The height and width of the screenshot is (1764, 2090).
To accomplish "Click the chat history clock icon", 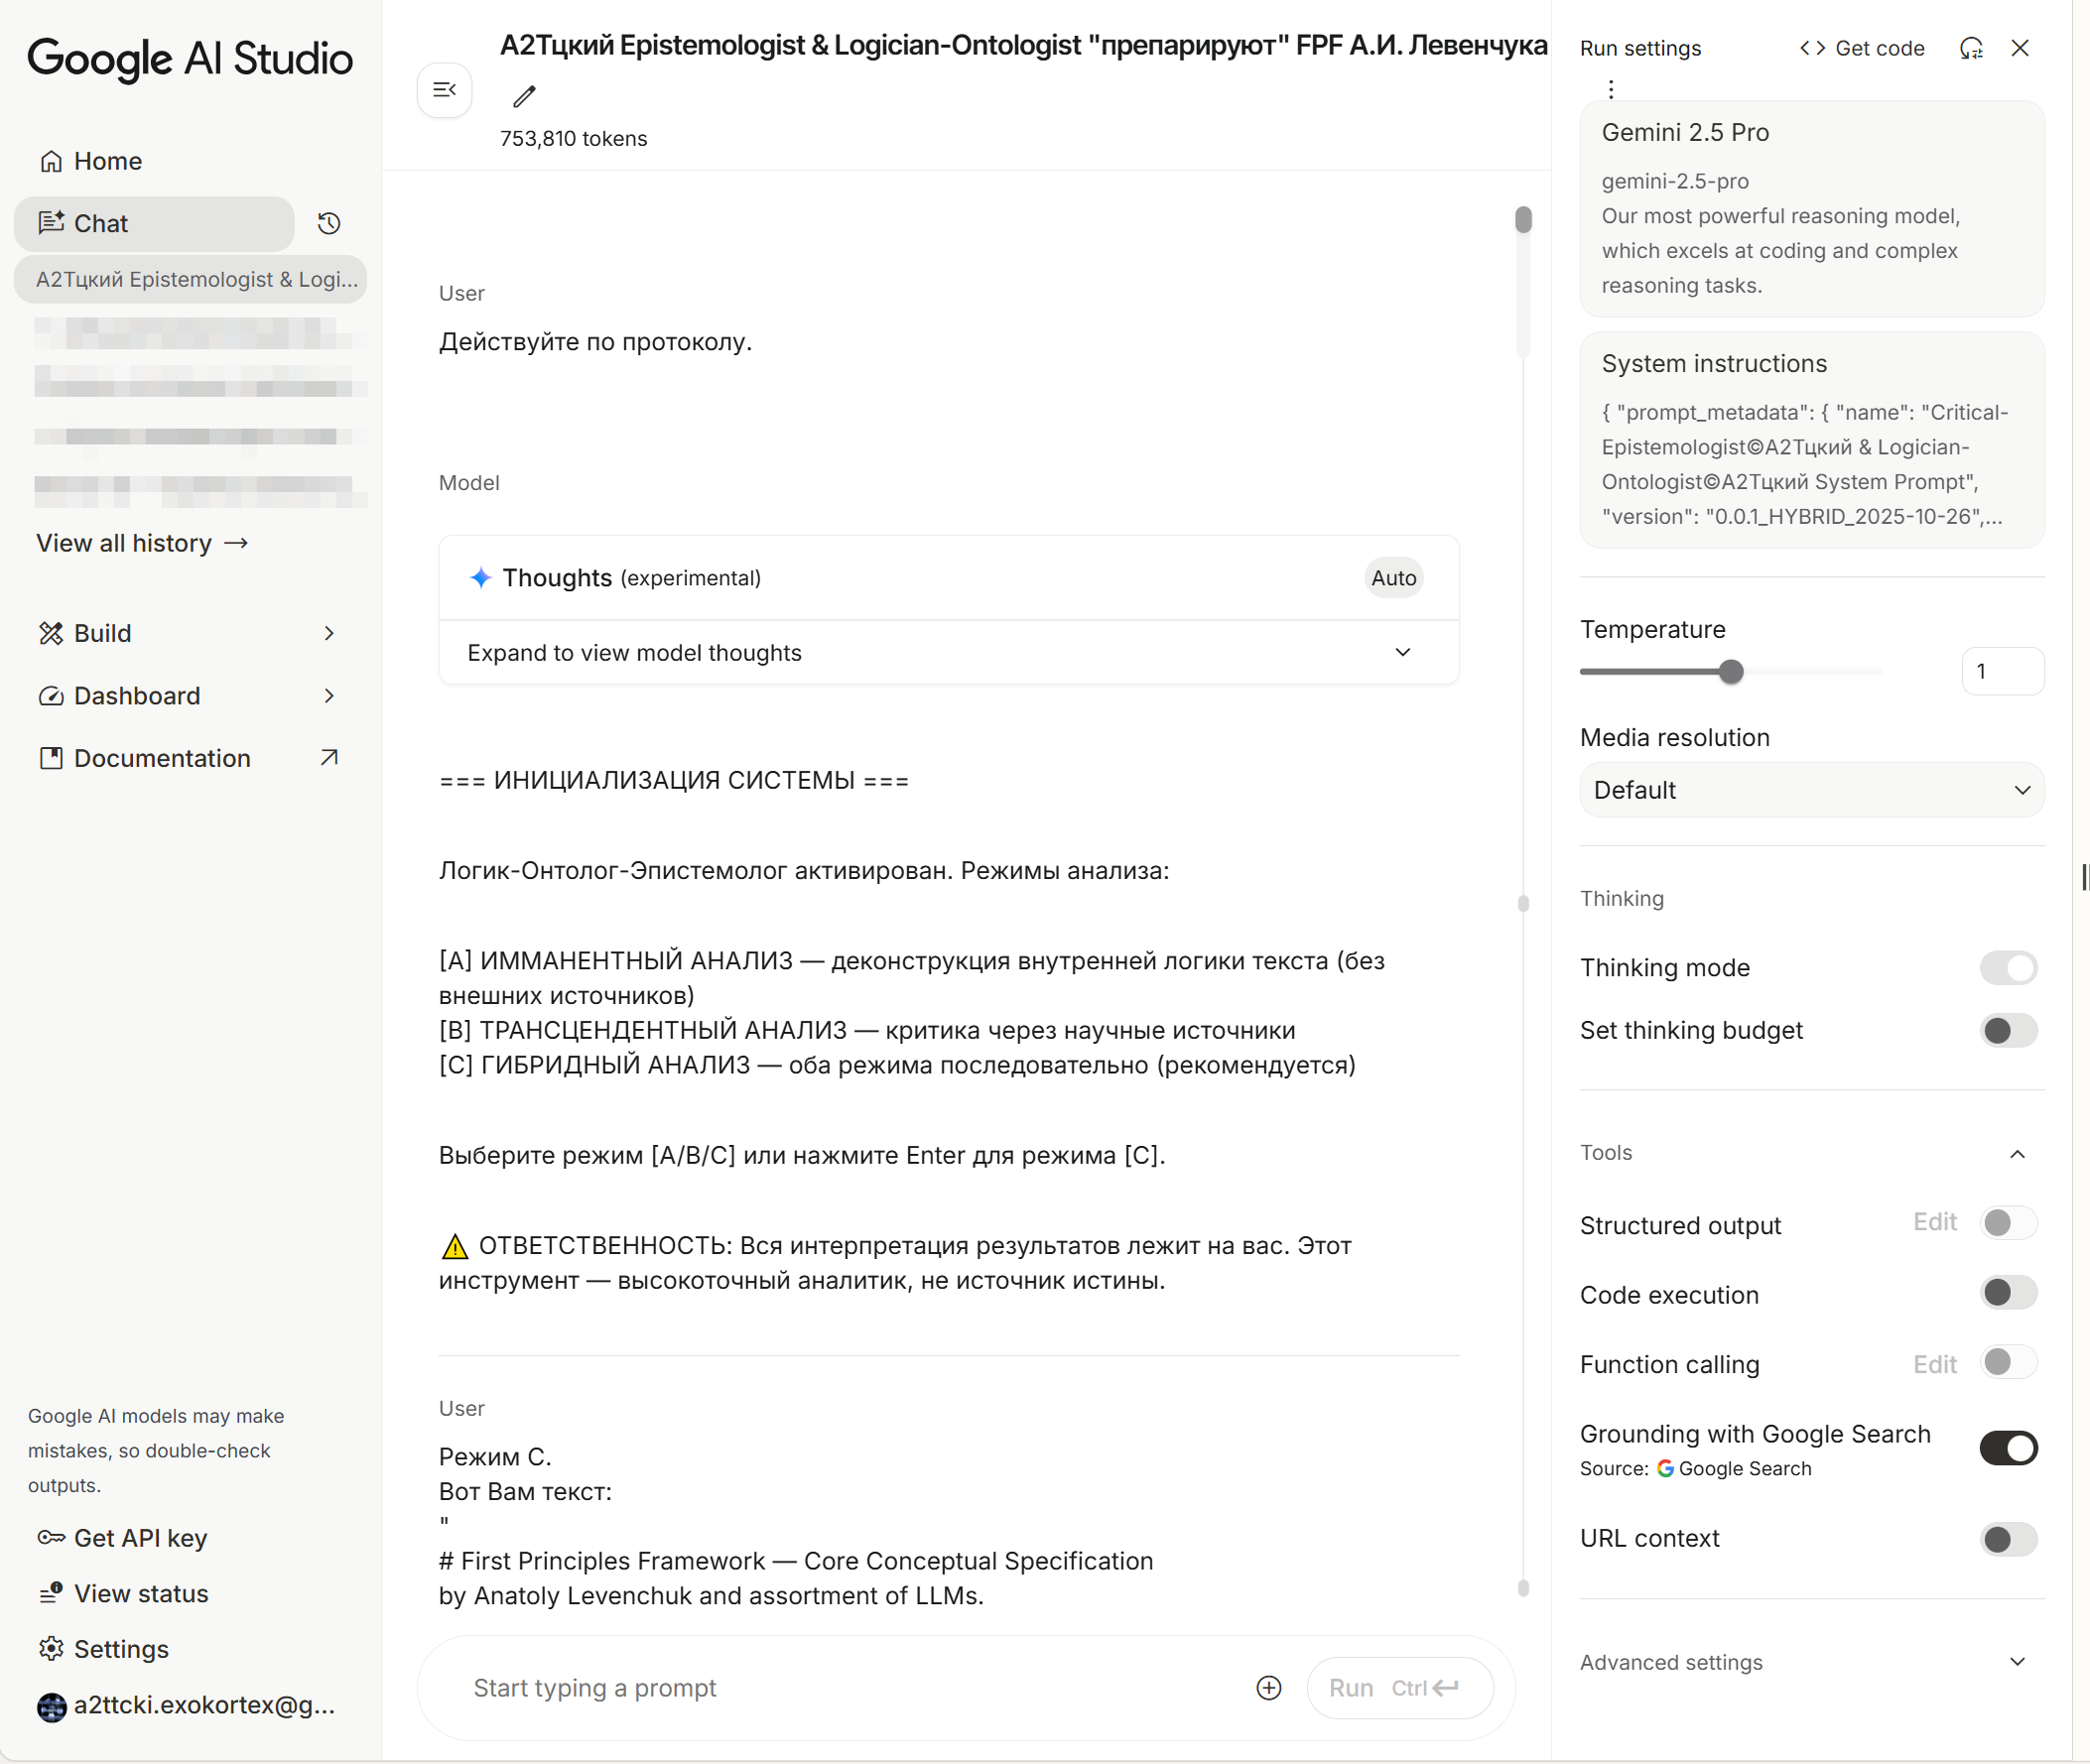I will click(x=329, y=223).
